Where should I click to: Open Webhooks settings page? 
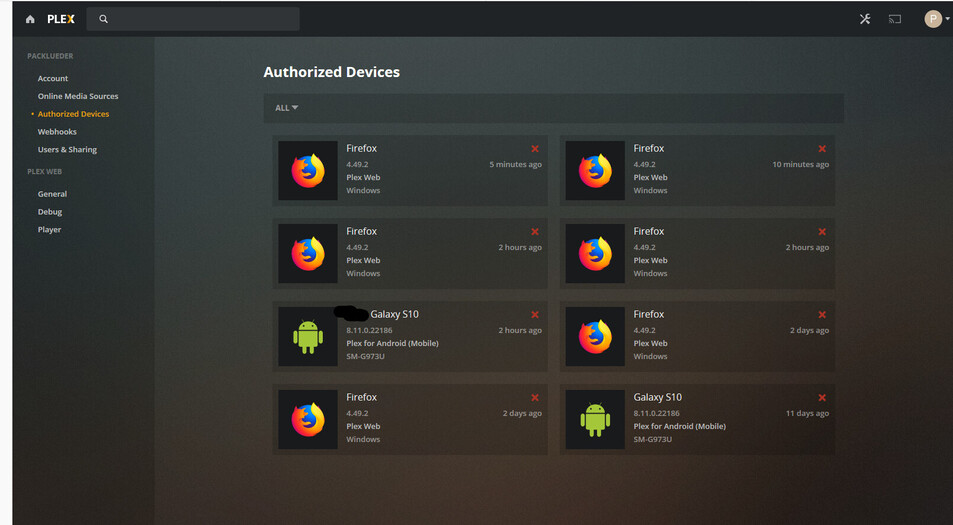tap(57, 131)
